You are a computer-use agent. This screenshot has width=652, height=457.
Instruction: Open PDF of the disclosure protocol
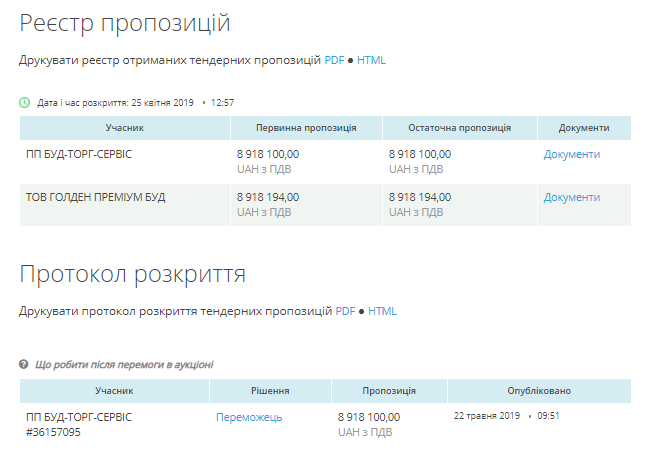coord(345,311)
